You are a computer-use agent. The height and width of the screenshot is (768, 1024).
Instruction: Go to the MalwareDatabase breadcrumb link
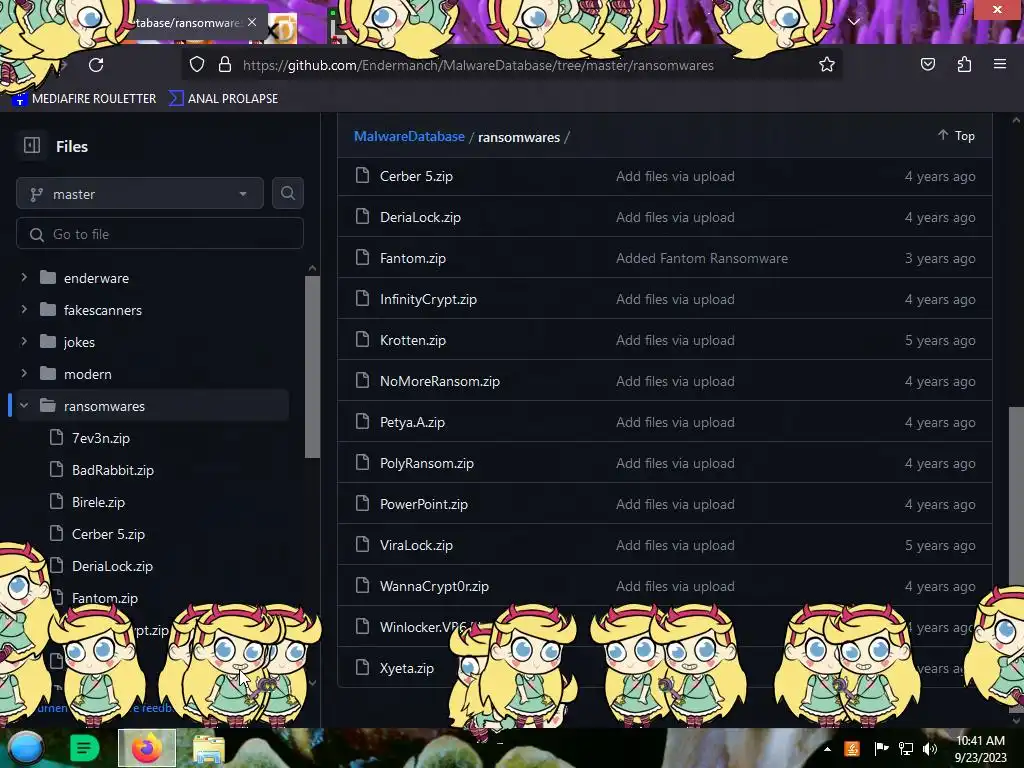pyautogui.click(x=409, y=136)
